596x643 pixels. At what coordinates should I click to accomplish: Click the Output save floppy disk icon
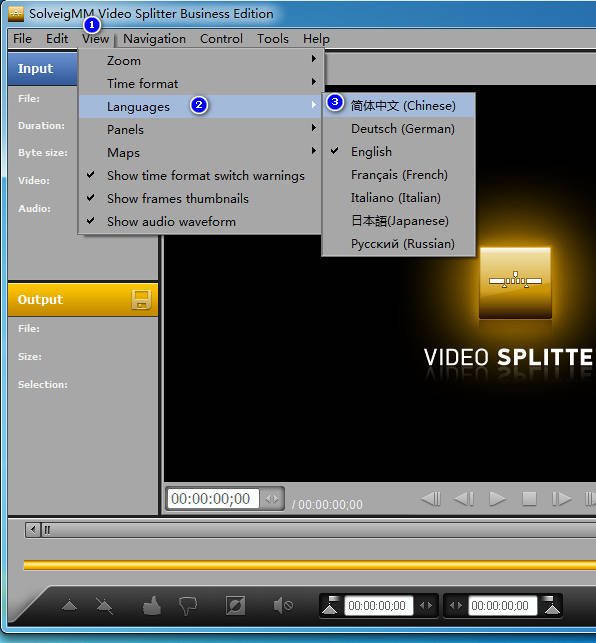pos(141,300)
